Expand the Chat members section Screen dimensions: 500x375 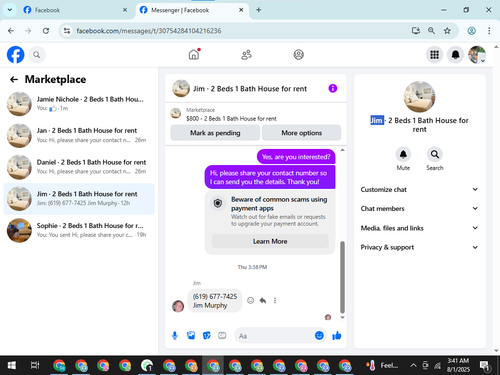click(419, 208)
